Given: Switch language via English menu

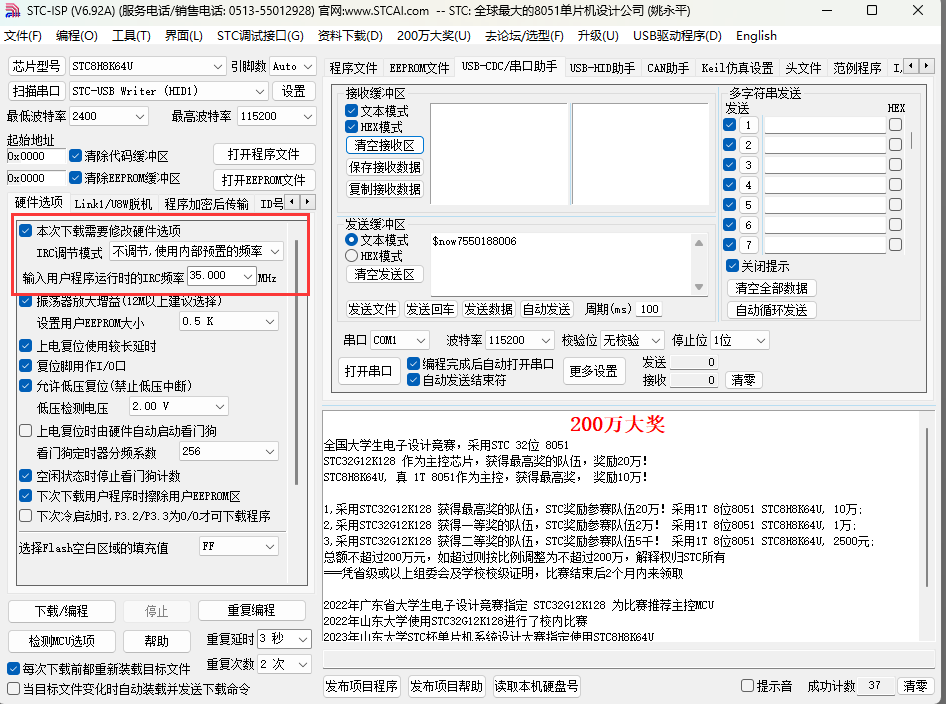Looking at the screenshot, I should pyautogui.click(x=756, y=36).
